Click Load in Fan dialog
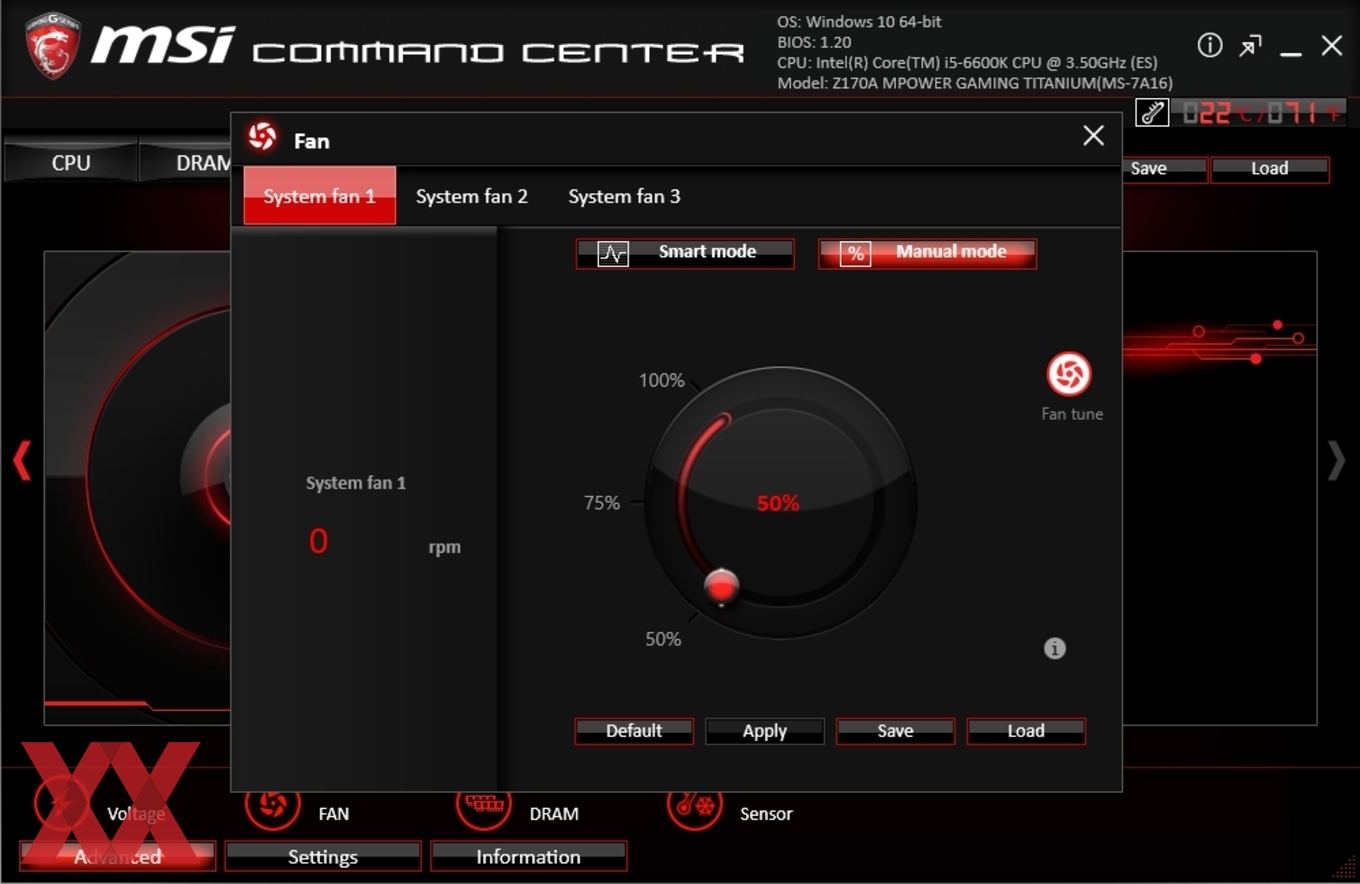 pos(1026,731)
